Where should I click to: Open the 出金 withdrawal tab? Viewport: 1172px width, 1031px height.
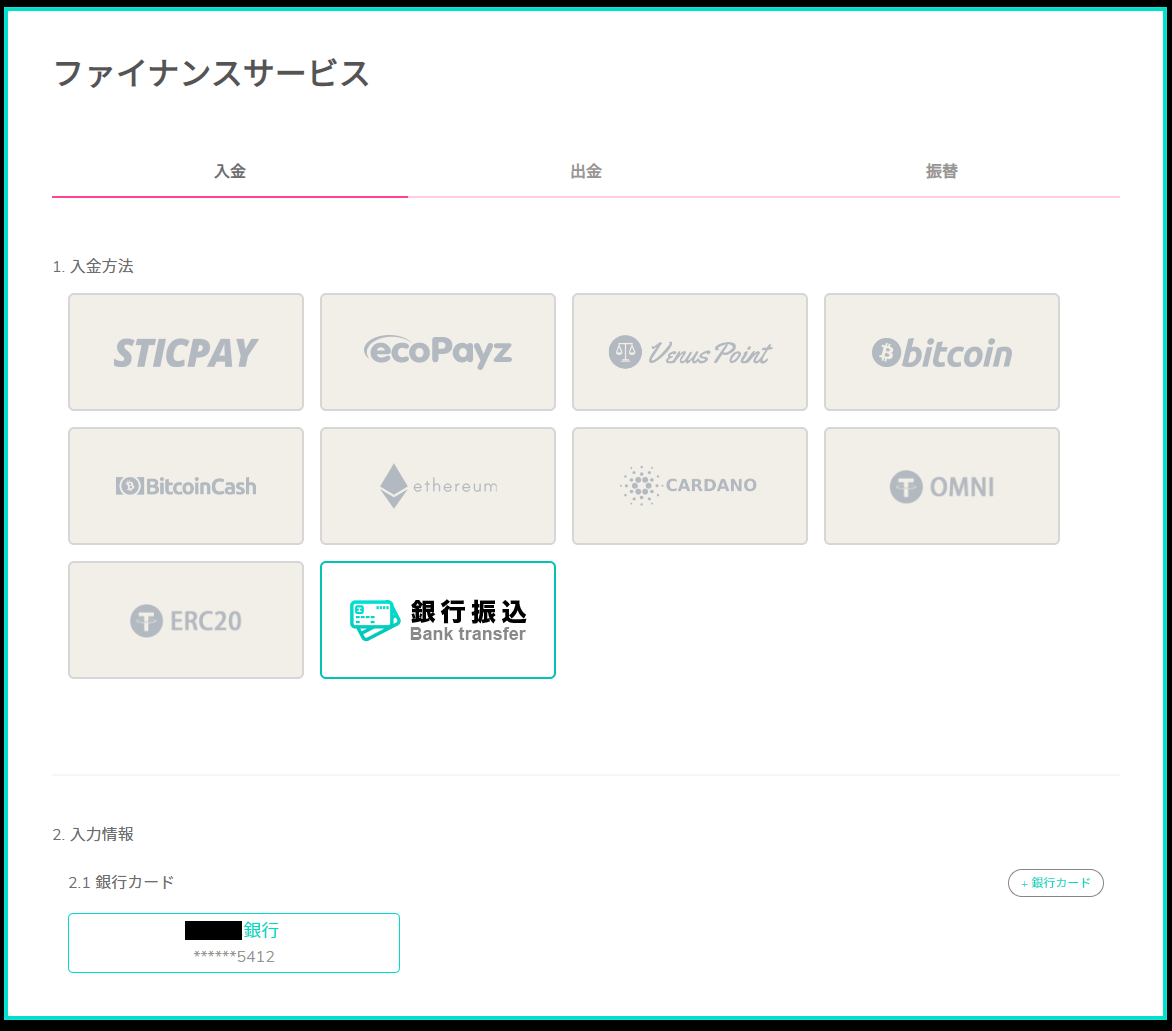[586, 172]
